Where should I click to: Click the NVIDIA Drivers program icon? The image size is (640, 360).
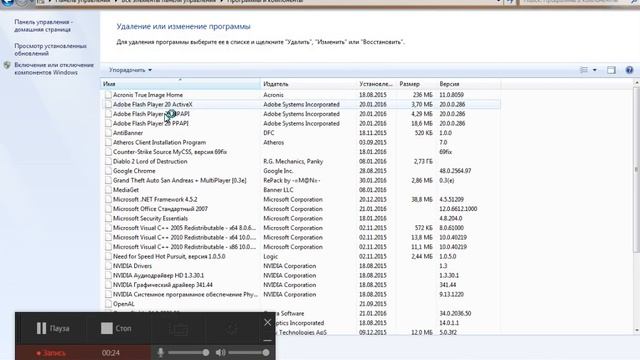click(x=108, y=266)
